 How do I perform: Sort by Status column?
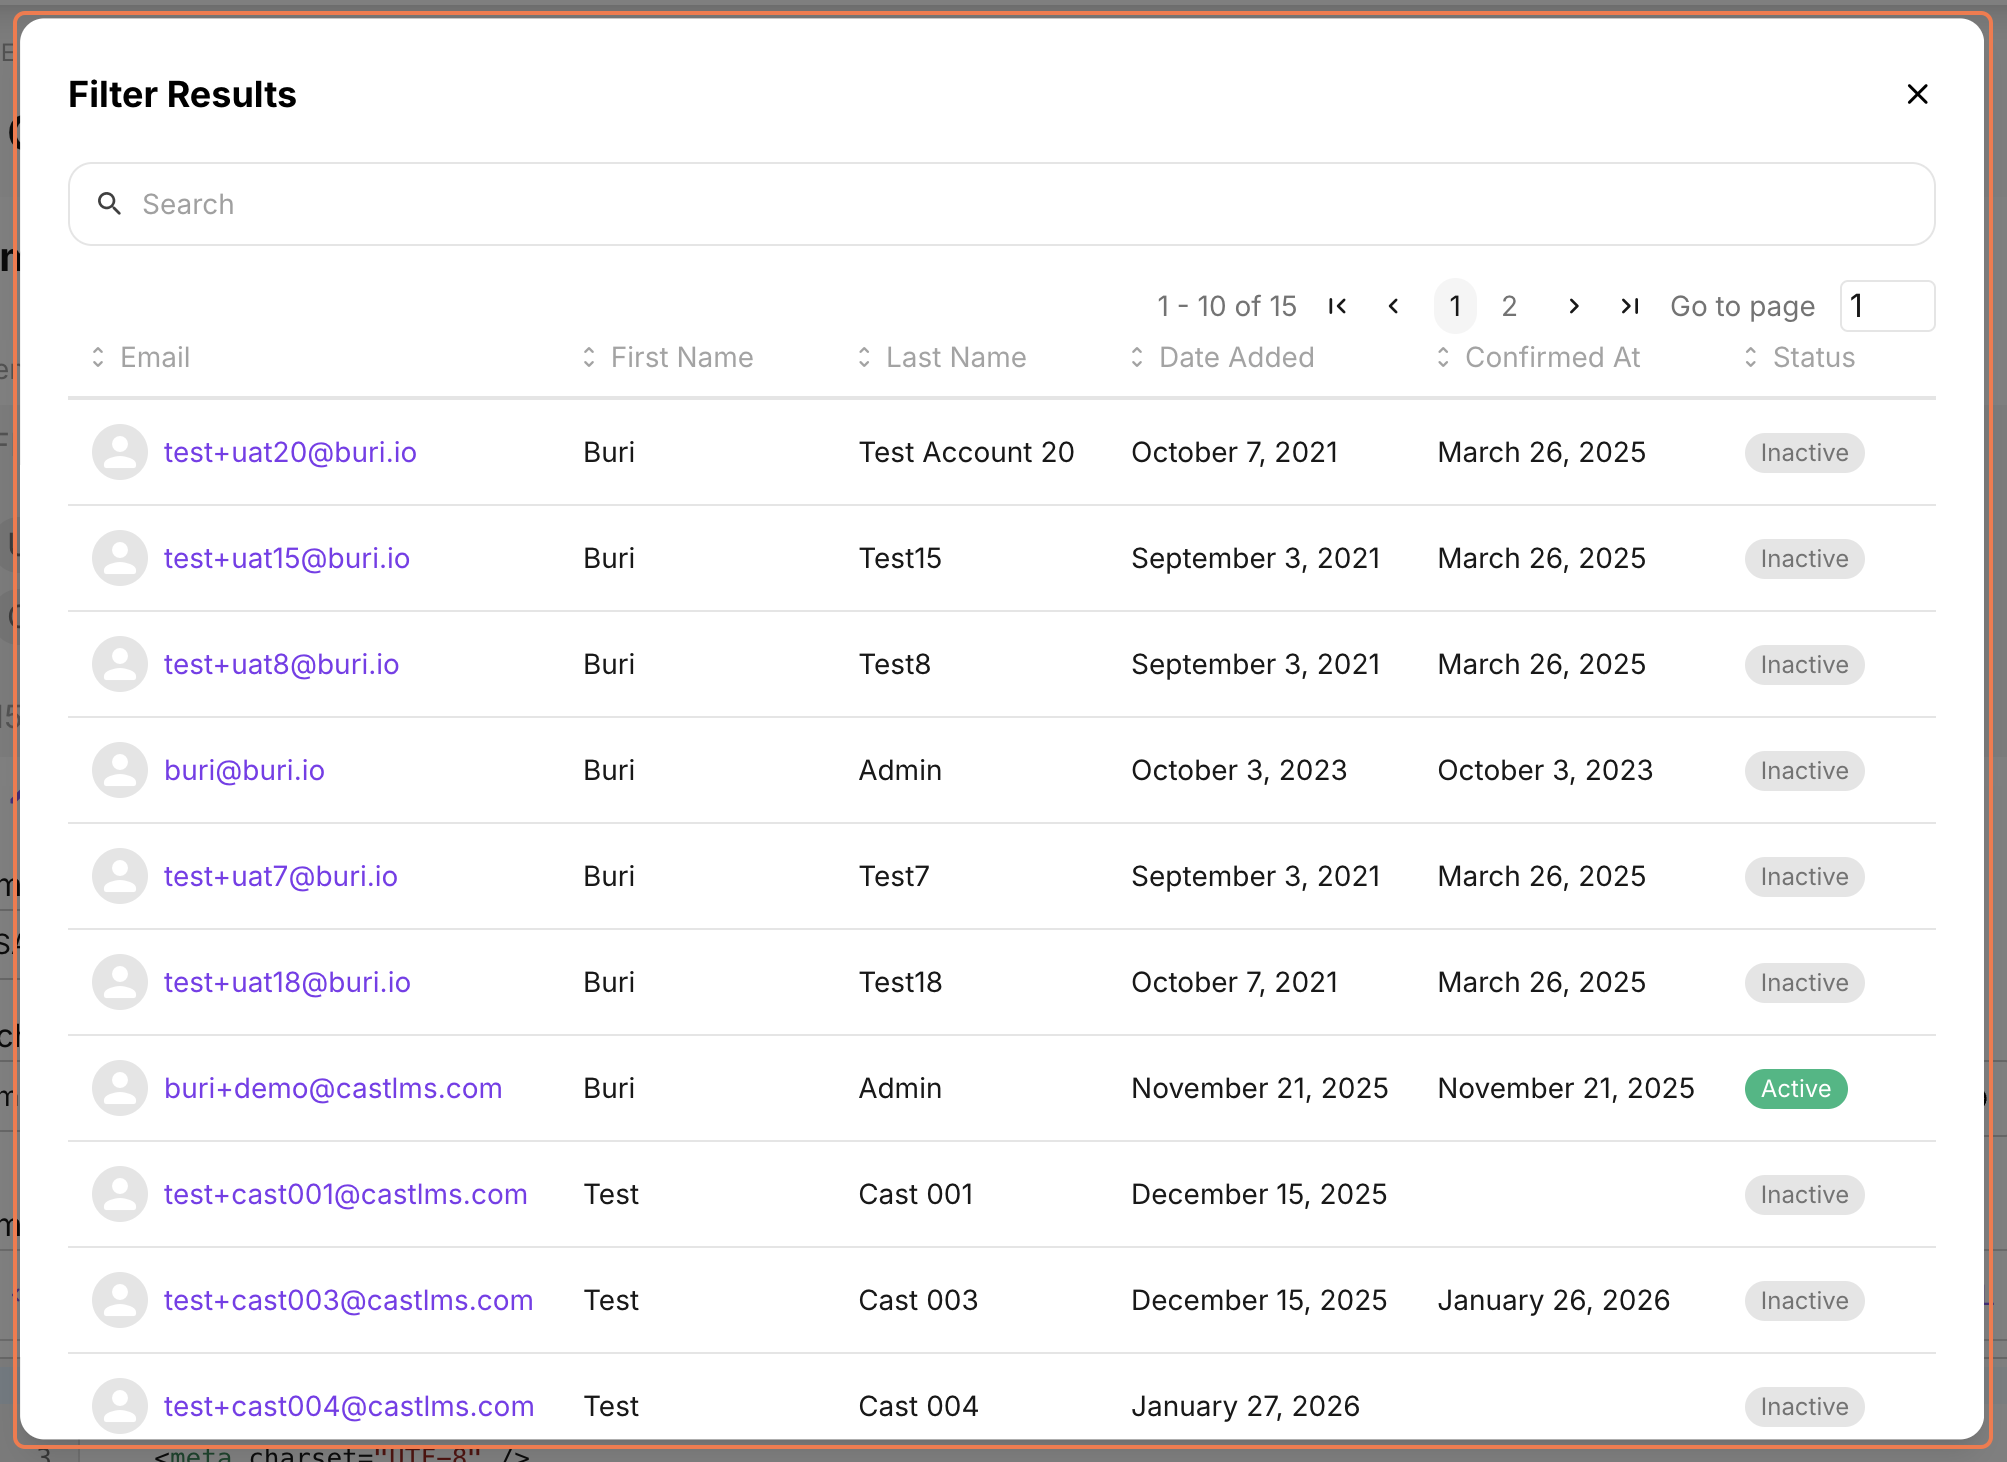pos(1799,357)
